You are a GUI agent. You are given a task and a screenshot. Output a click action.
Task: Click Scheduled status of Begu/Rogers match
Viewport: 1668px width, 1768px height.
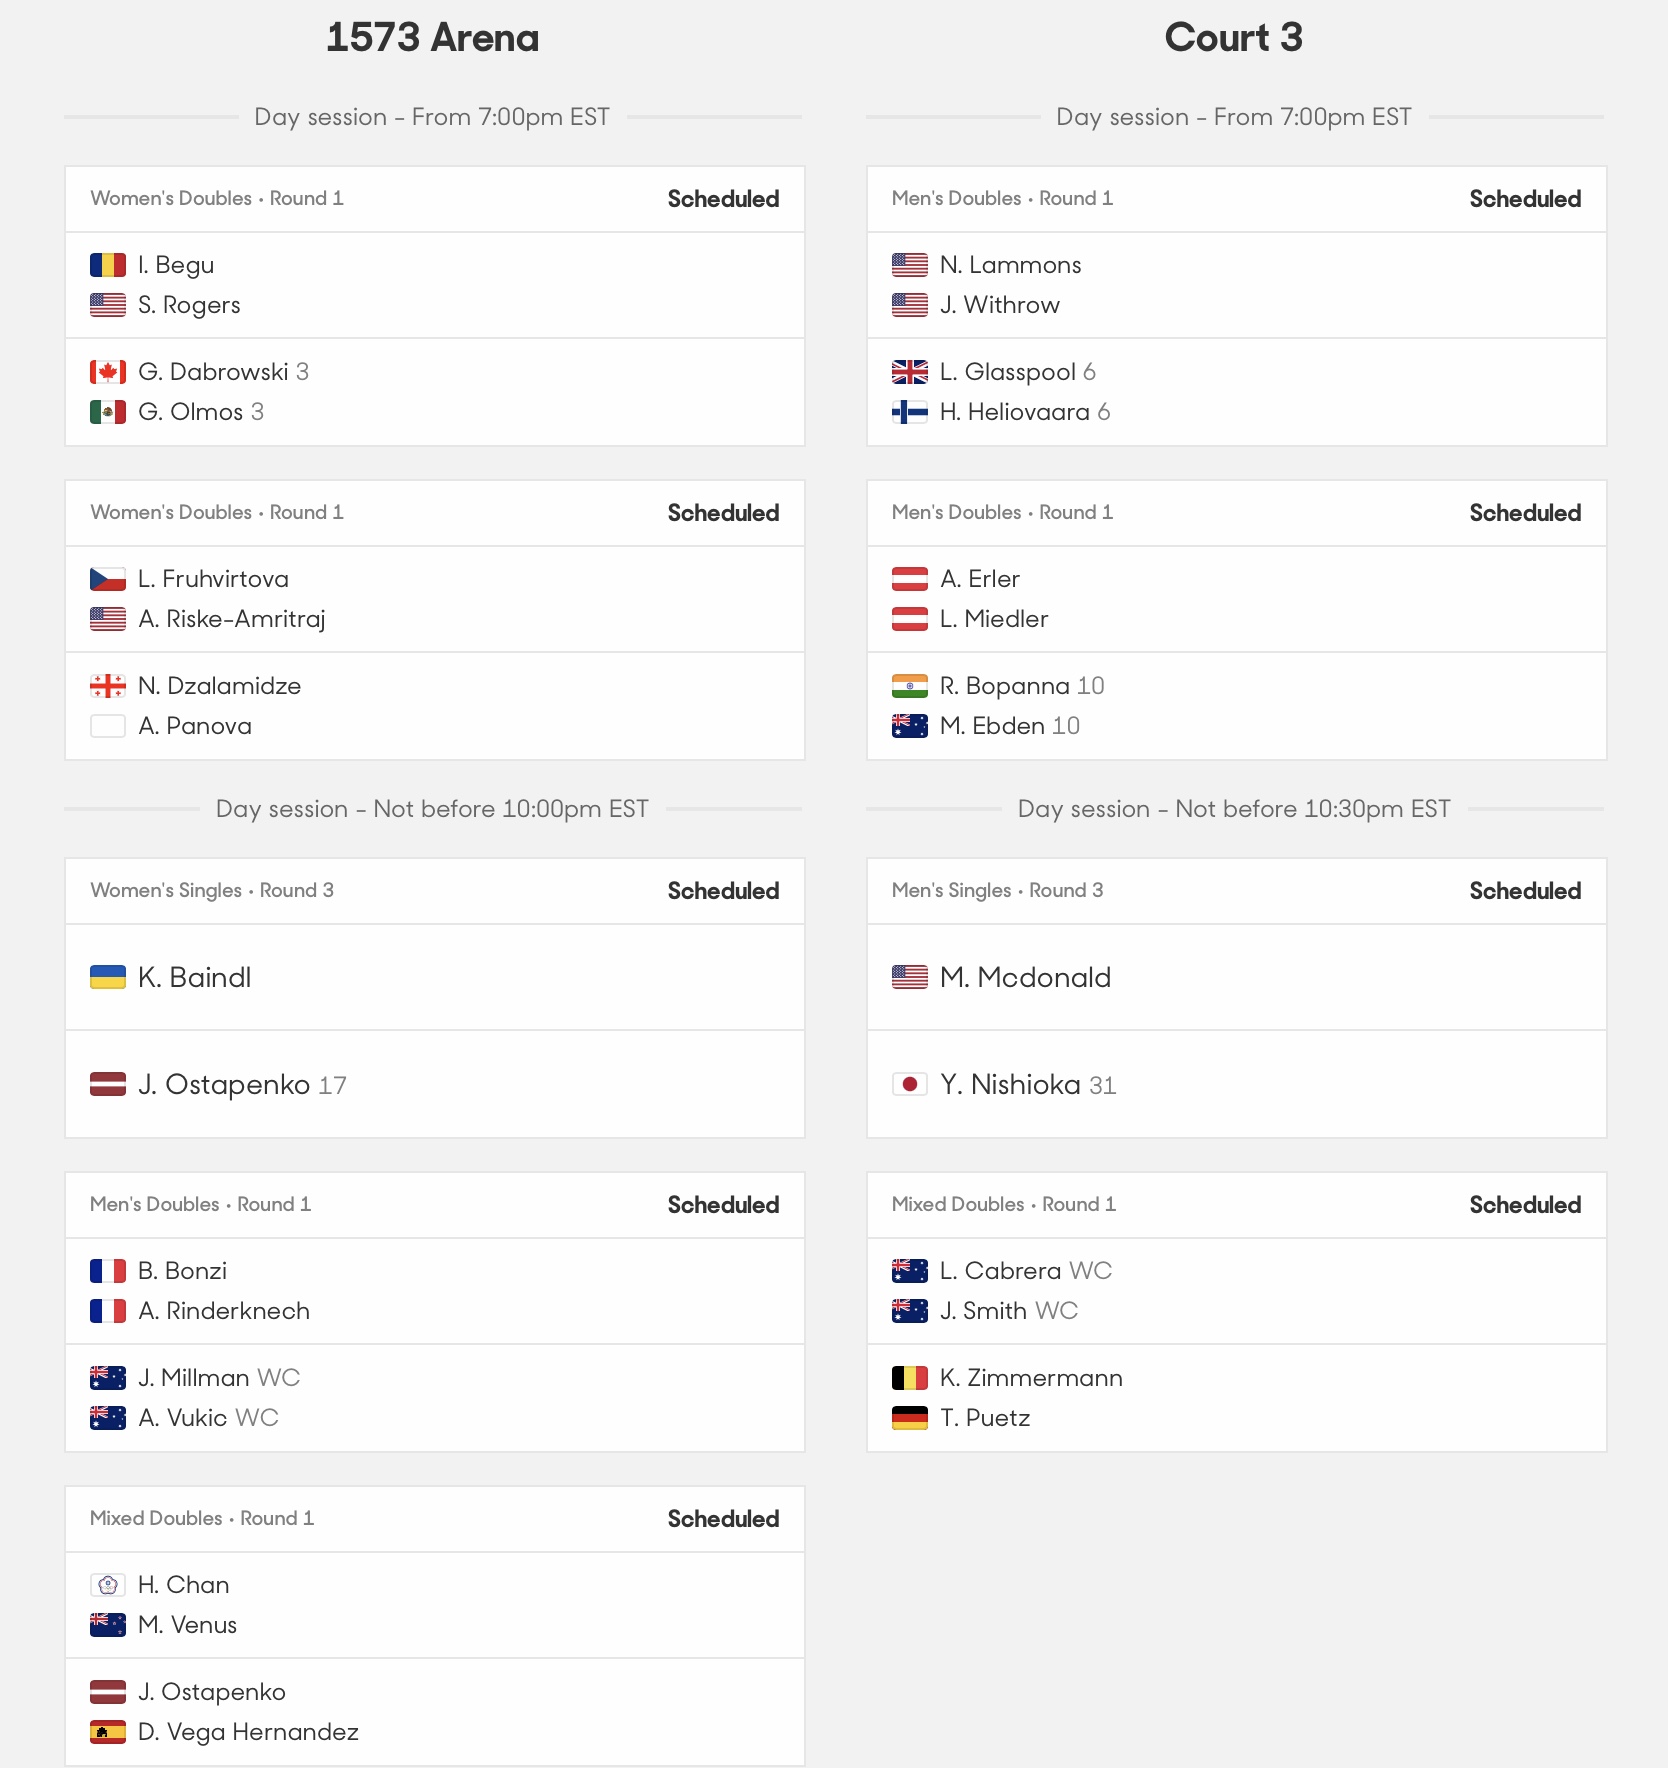click(723, 199)
